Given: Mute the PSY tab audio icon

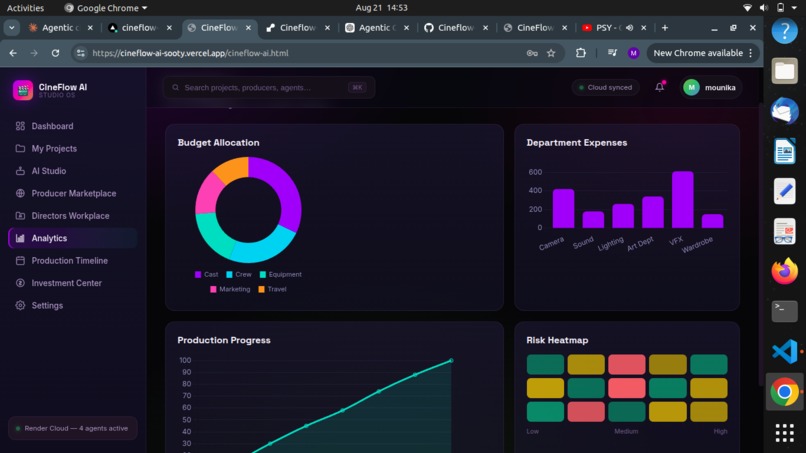Looking at the screenshot, I should (x=629, y=28).
